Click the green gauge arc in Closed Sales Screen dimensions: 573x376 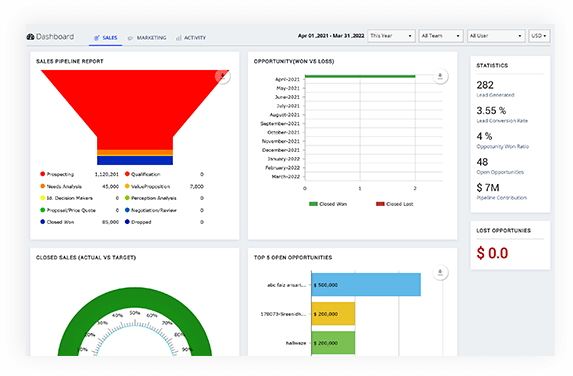[135, 297]
